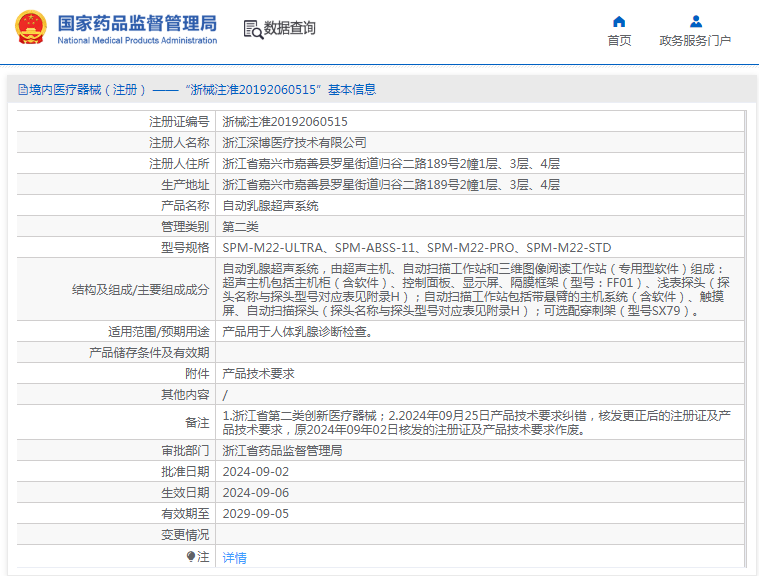Image resolution: width=759 pixels, height=576 pixels.
Task: Click the lightbulb icon next to 注
Action: (x=191, y=557)
